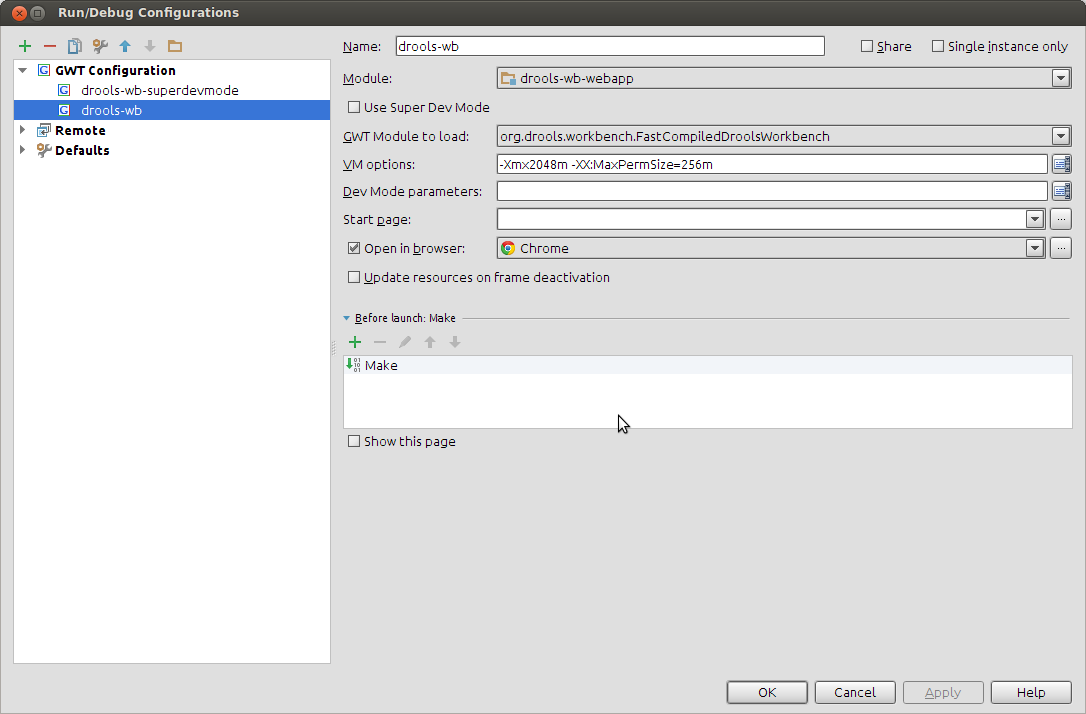Screen dimensions: 1086x714
Task: Move configuration up in the list toolbar
Action: (x=125, y=46)
